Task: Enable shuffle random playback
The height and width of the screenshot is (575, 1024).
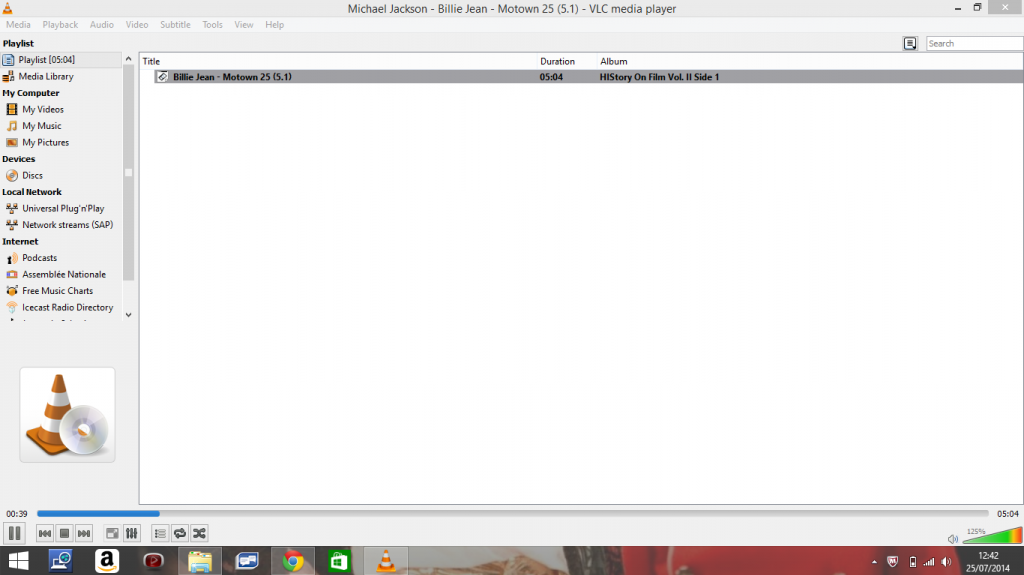Action: (x=199, y=533)
